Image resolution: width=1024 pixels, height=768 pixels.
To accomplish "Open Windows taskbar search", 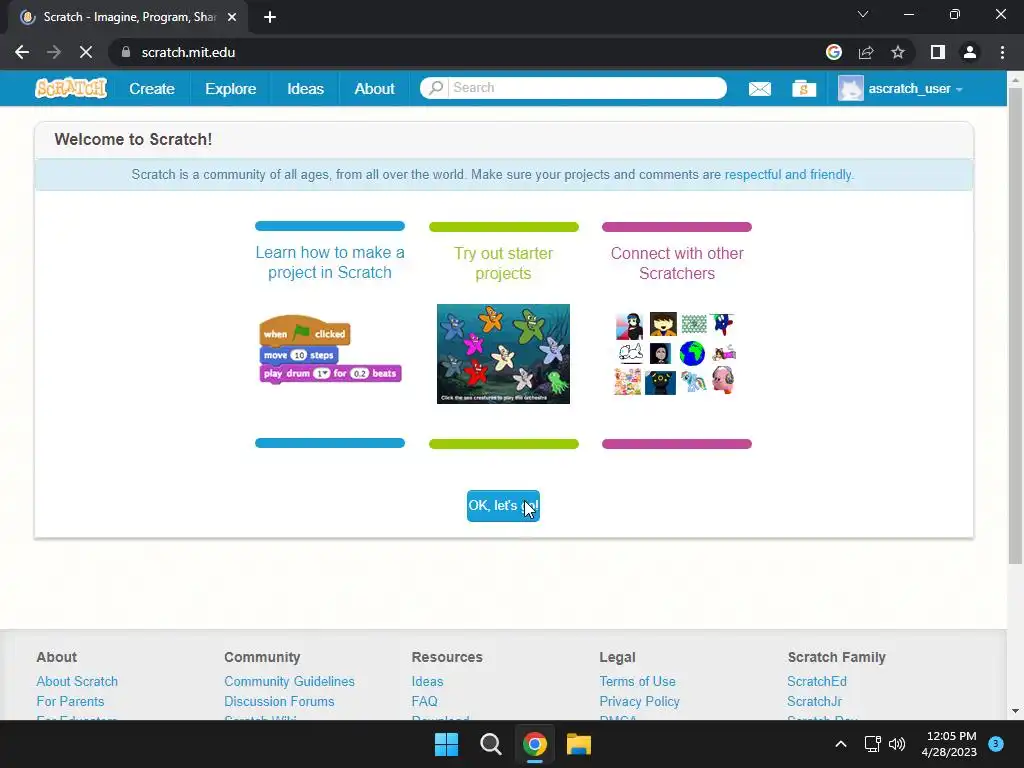I will click(490, 744).
